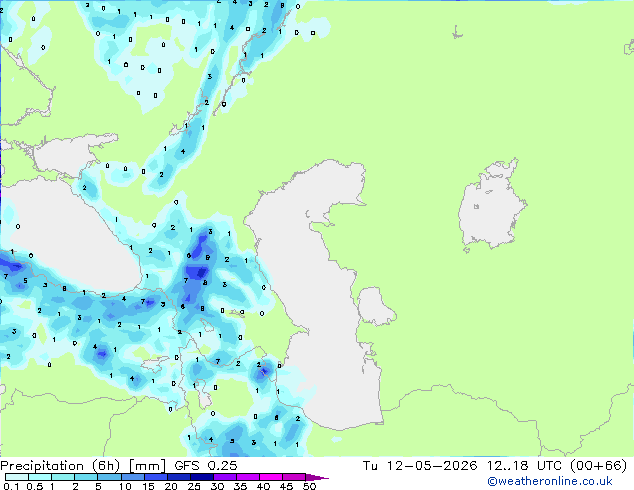Click the '20' legend scale label
This screenshot has height=490, width=634.
[x=171, y=486]
